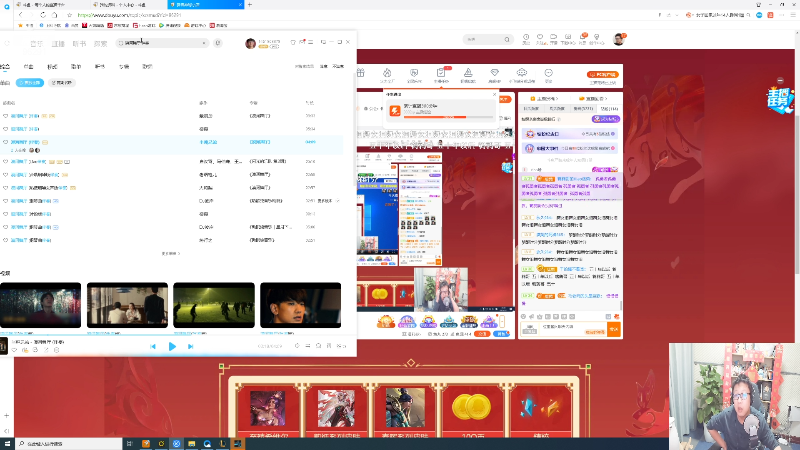This screenshot has width=800, height=450.
Task: Switch to 直播 tab in music player
Action: pos(58,44)
